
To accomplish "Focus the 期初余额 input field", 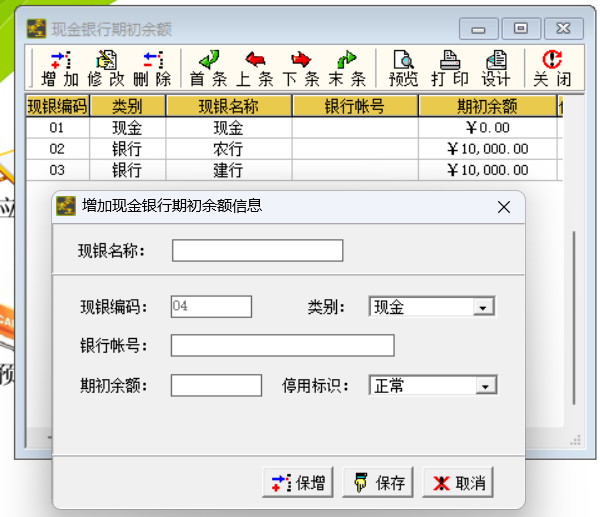I will pyautogui.click(x=216, y=385).
